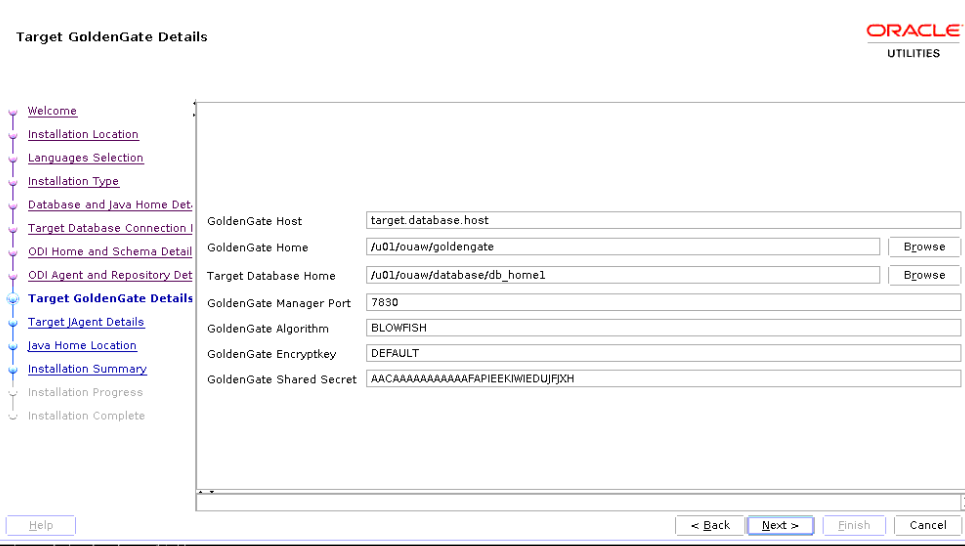Go to Target JAgent Details step
Viewport: 965px width, 546px height.
click(86, 322)
